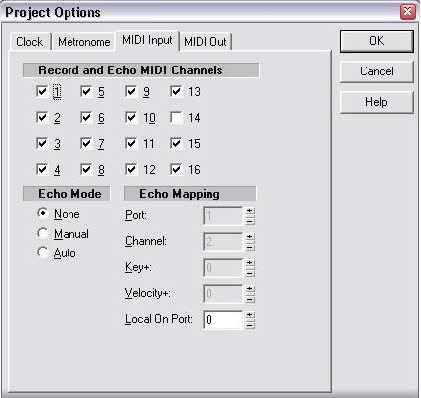Decrease Local On Port with down arrow
Screen dimensions: 421x398
250,325
